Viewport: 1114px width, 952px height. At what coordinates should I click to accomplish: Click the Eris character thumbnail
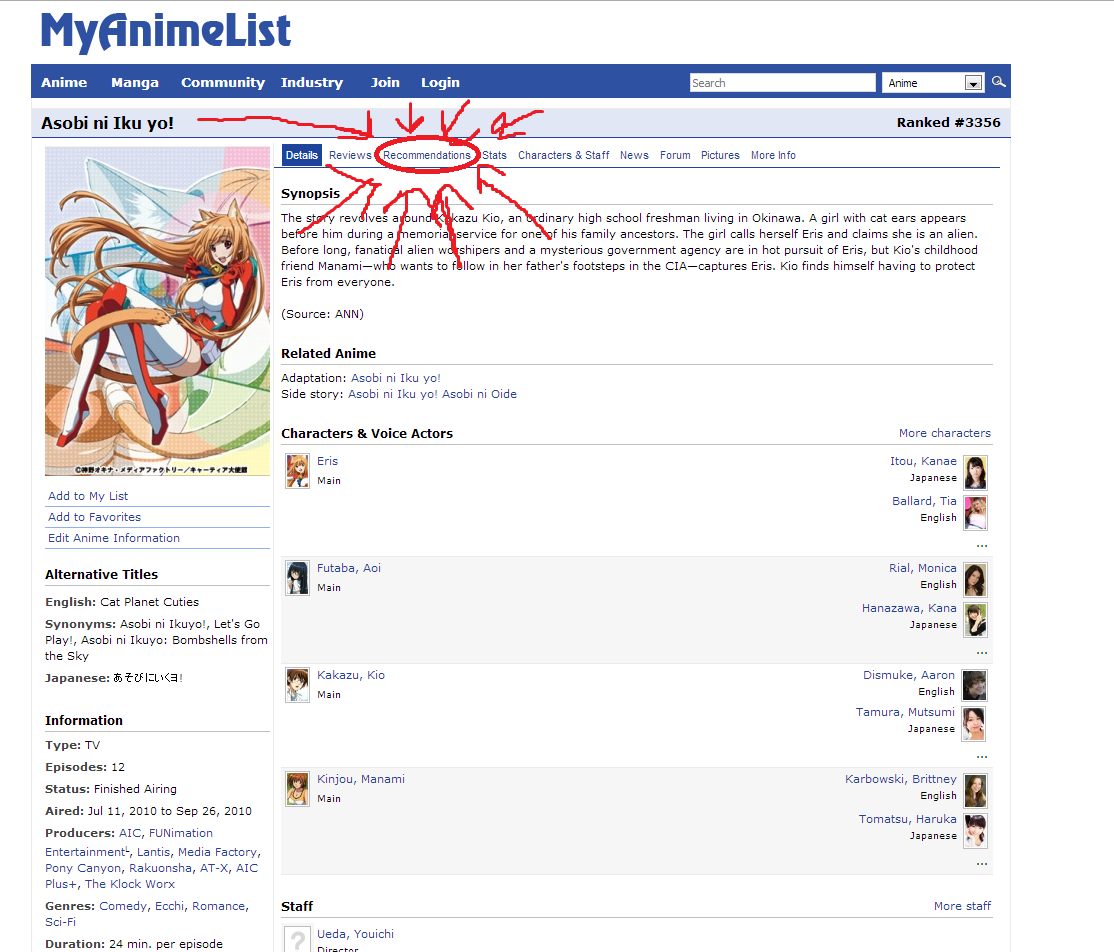coord(298,471)
